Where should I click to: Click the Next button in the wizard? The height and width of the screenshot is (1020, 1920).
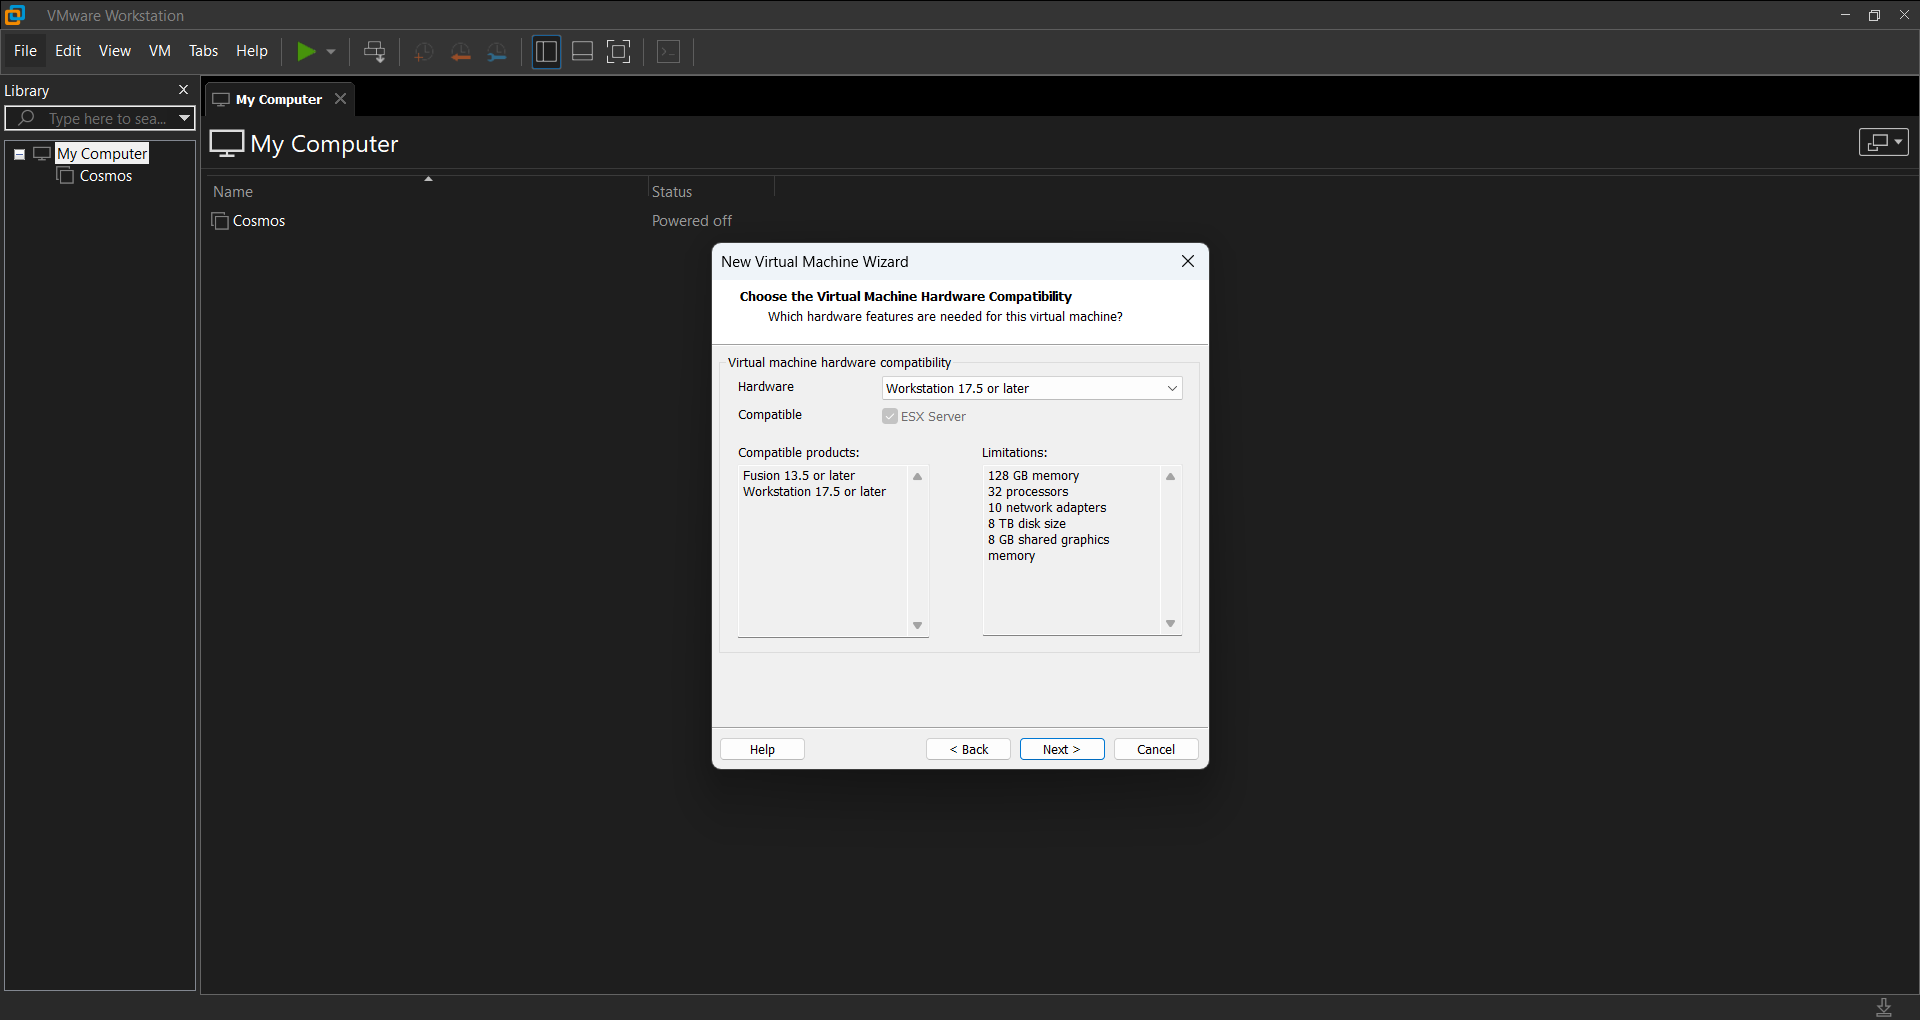pos(1062,749)
